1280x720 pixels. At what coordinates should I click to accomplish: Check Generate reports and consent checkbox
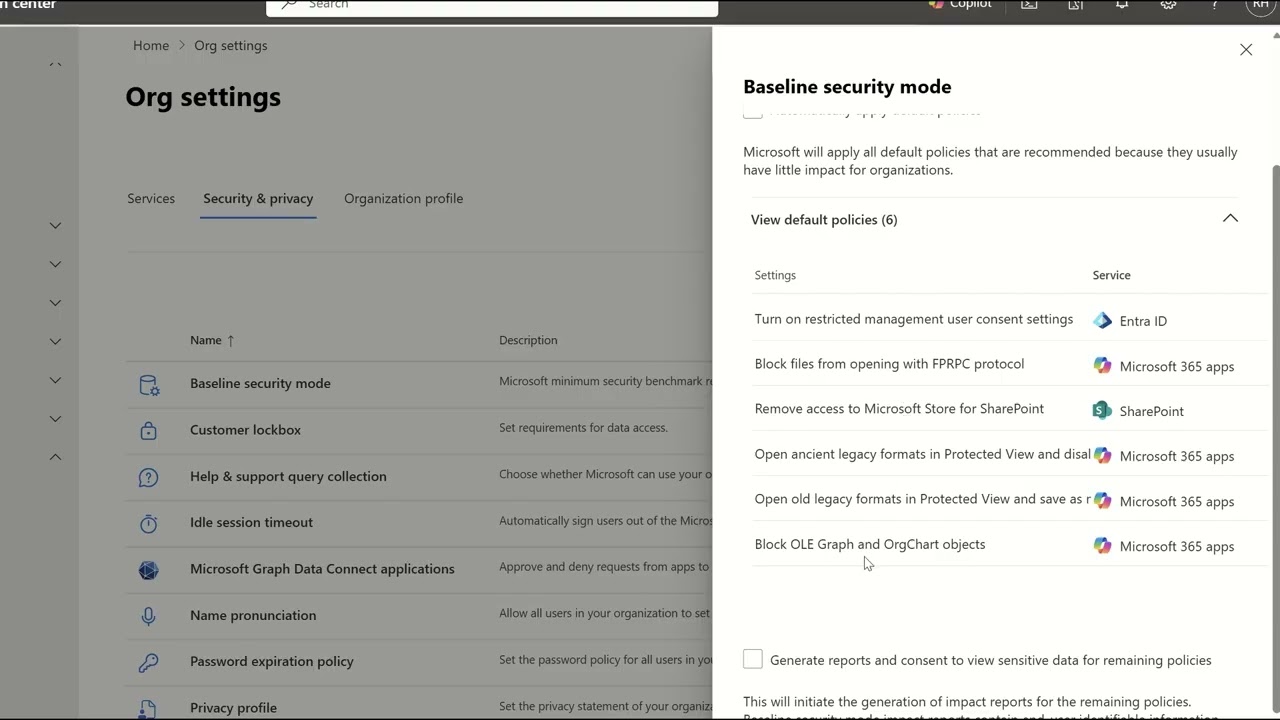[x=753, y=659]
